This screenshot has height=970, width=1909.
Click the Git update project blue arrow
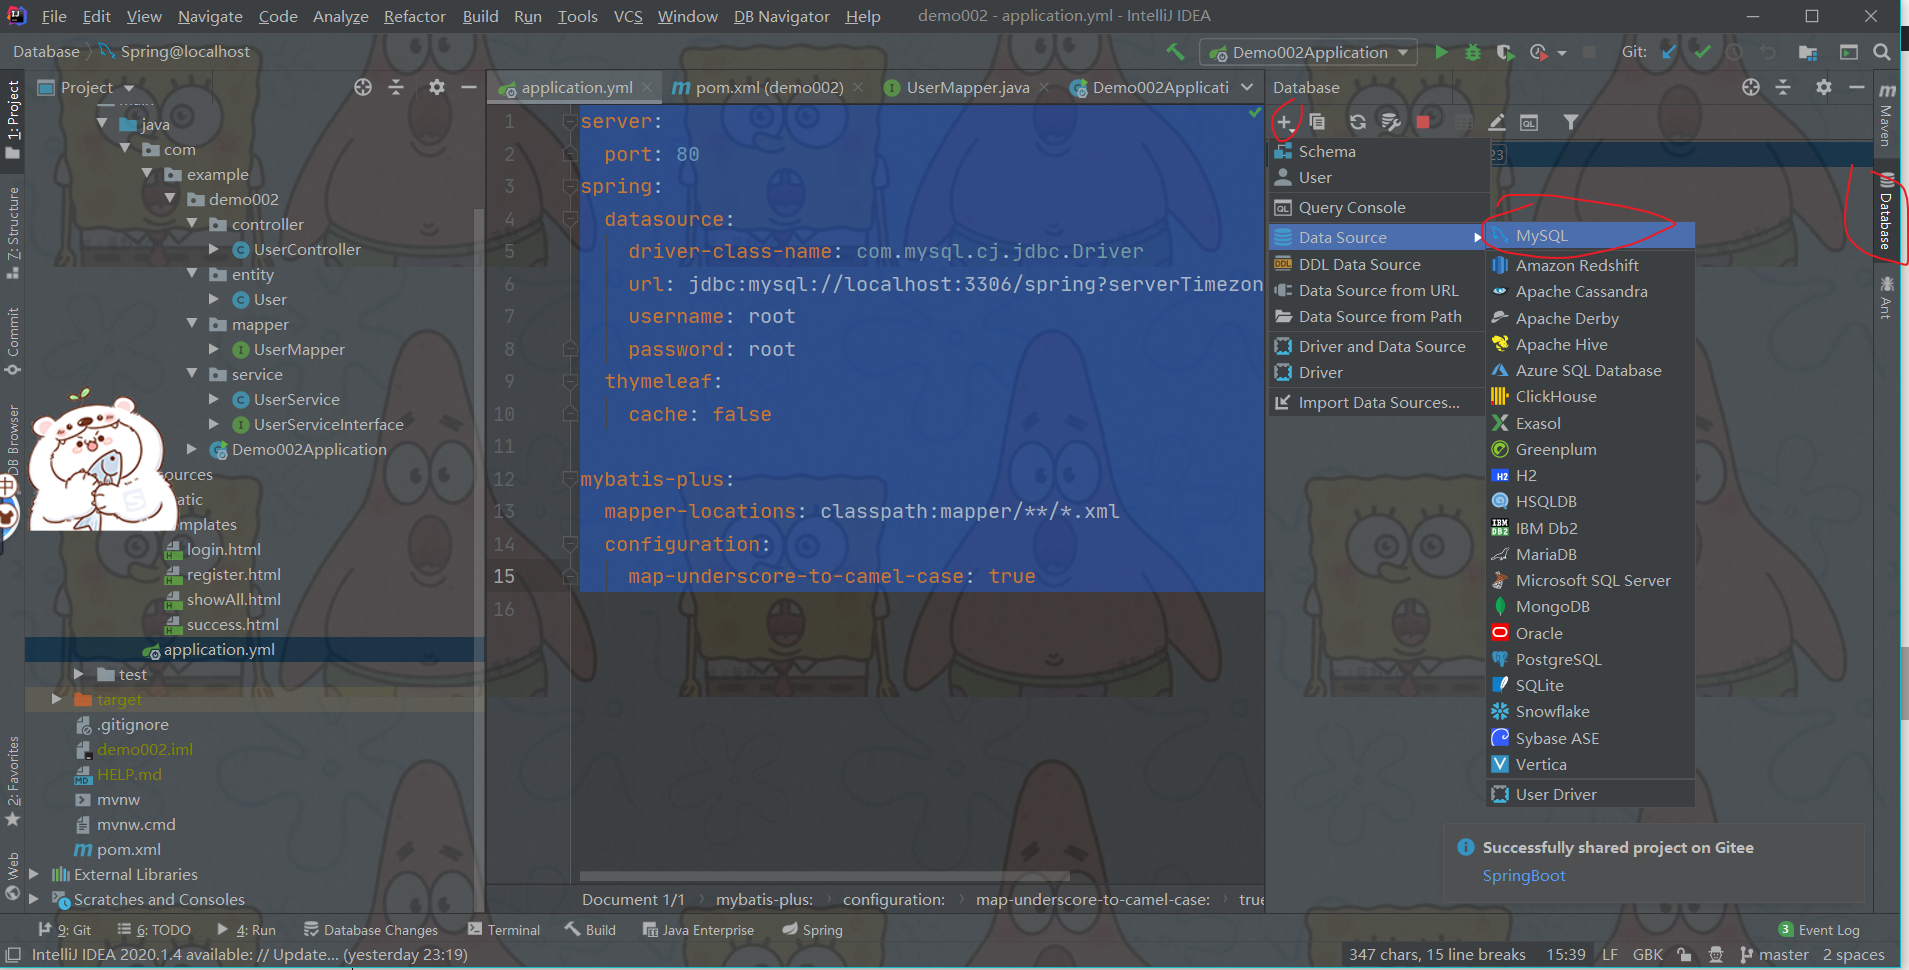1668,52
